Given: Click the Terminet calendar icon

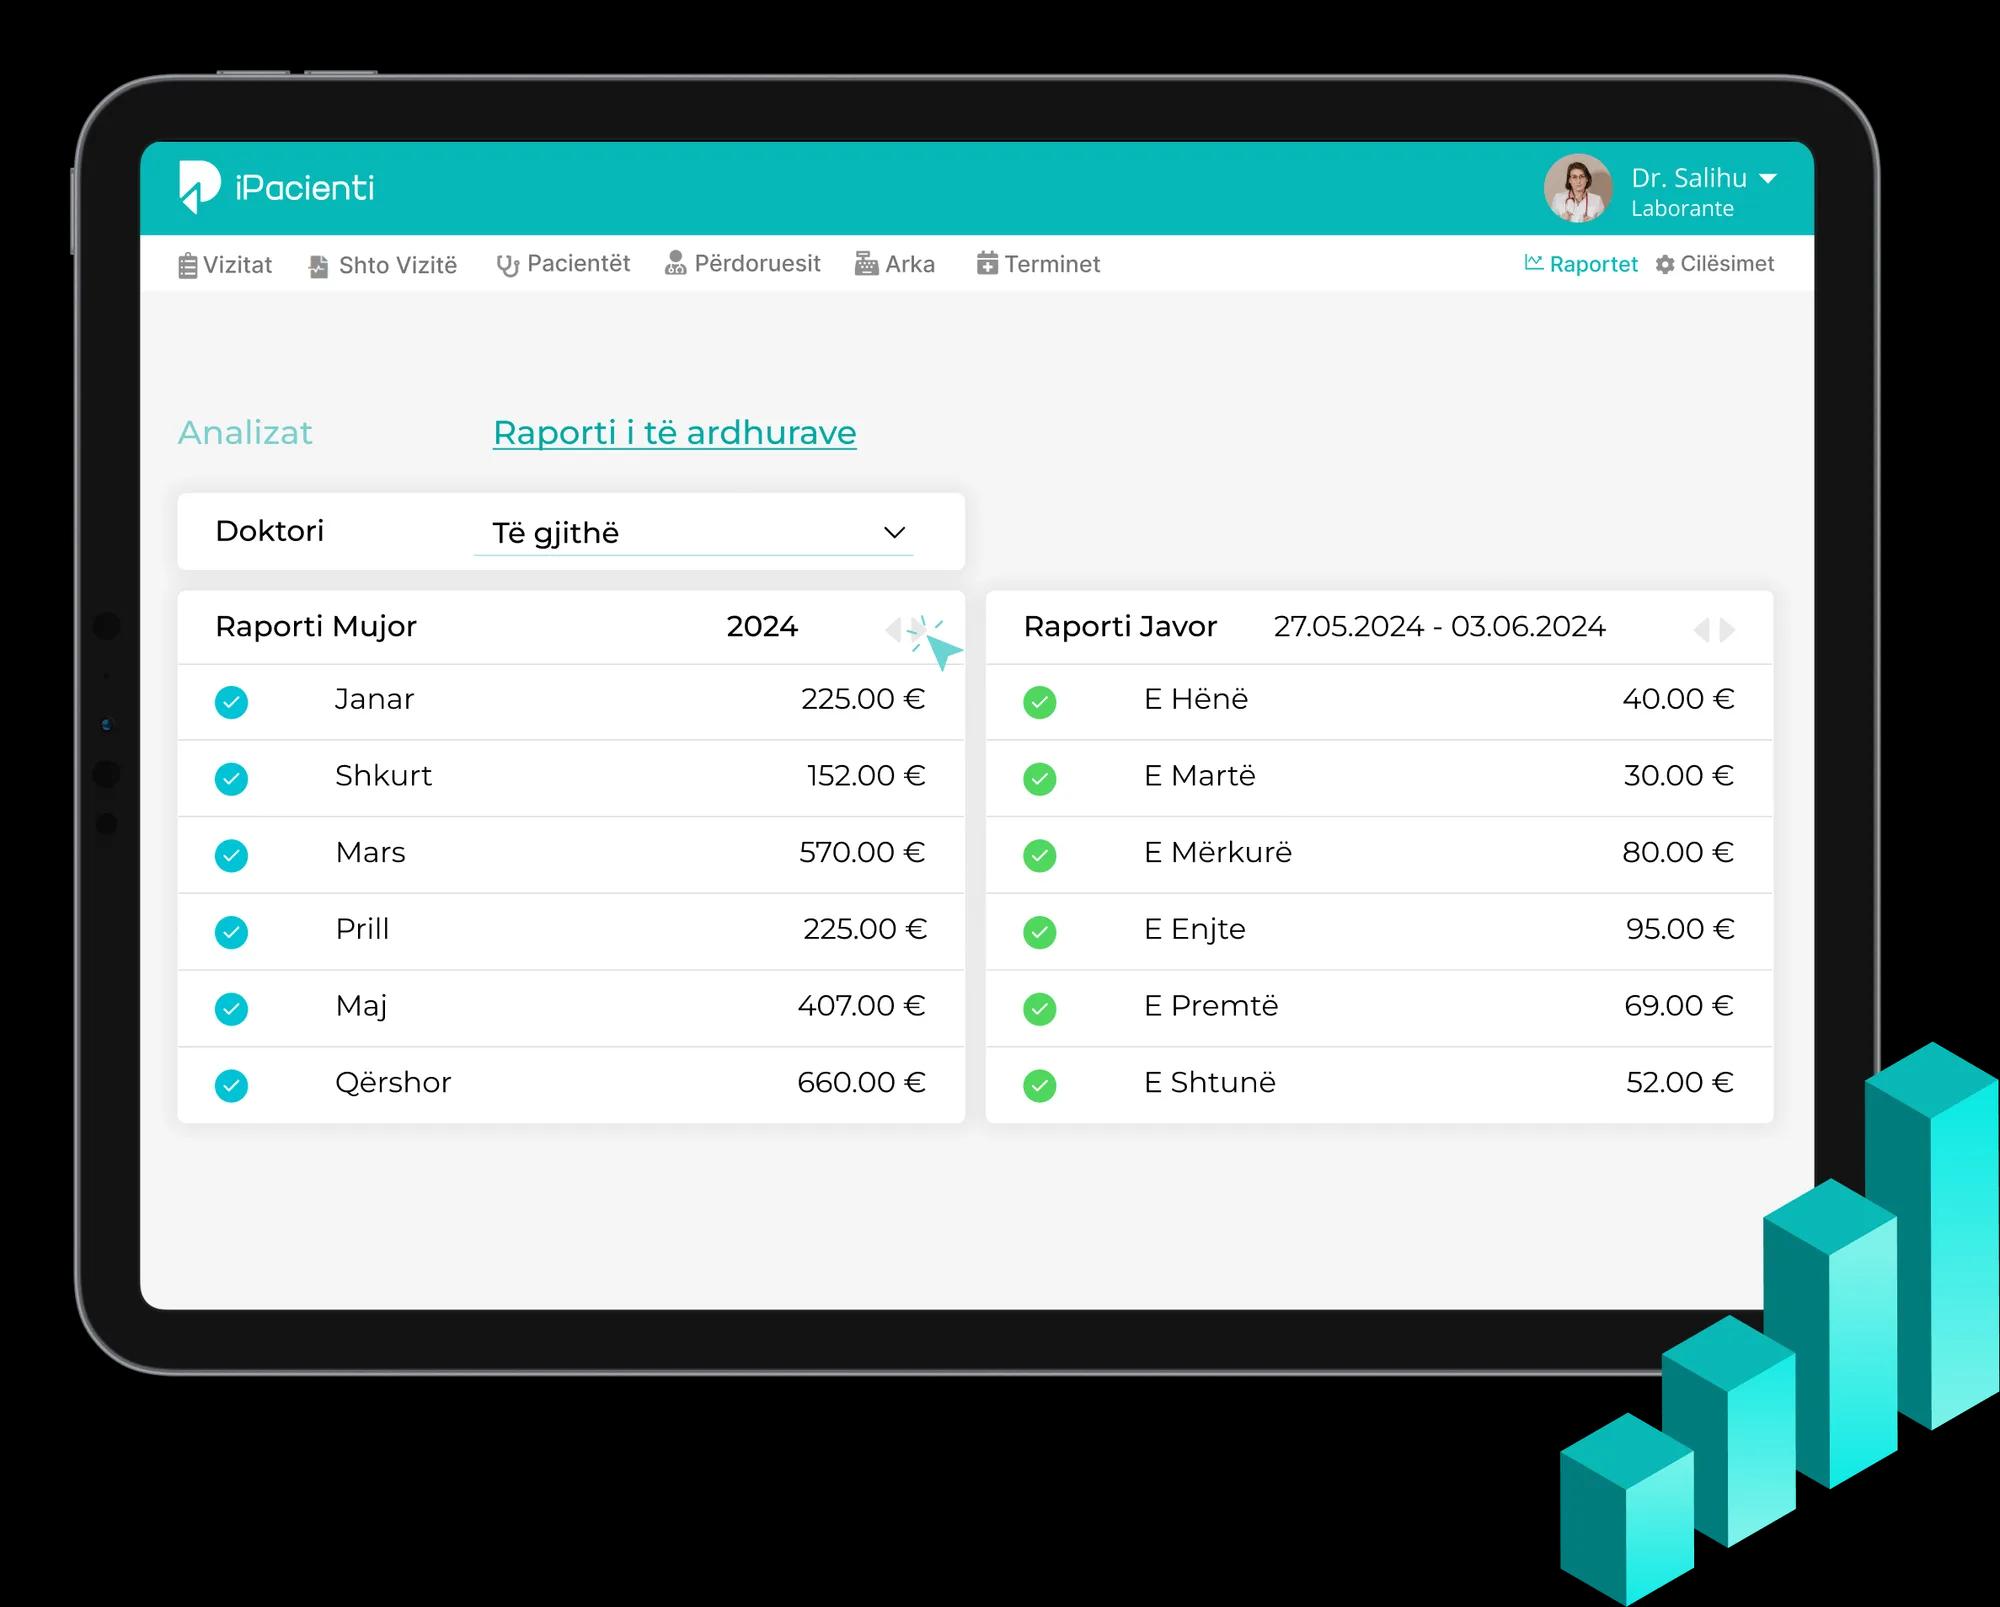Looking at the screenshot, I should [x=987, y=263].
